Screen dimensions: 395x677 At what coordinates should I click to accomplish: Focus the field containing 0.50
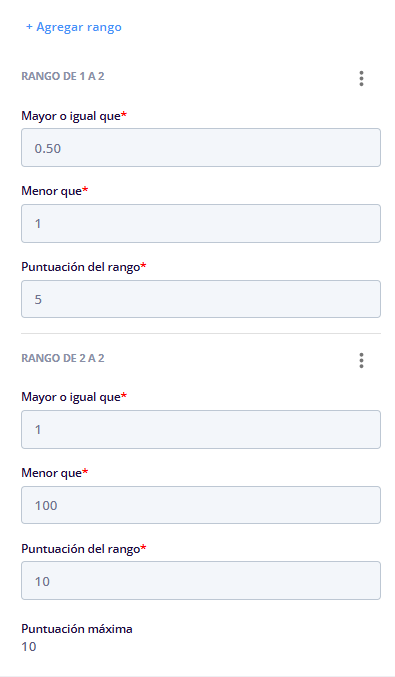201,148
